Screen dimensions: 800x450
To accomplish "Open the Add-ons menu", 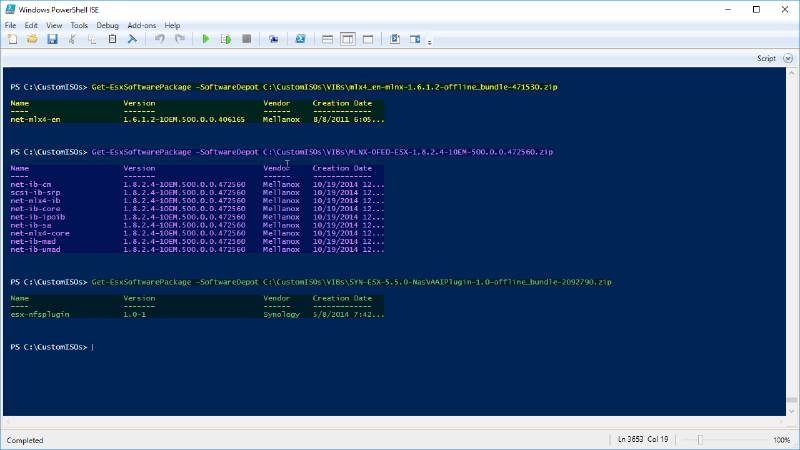I will coord(142,26).
